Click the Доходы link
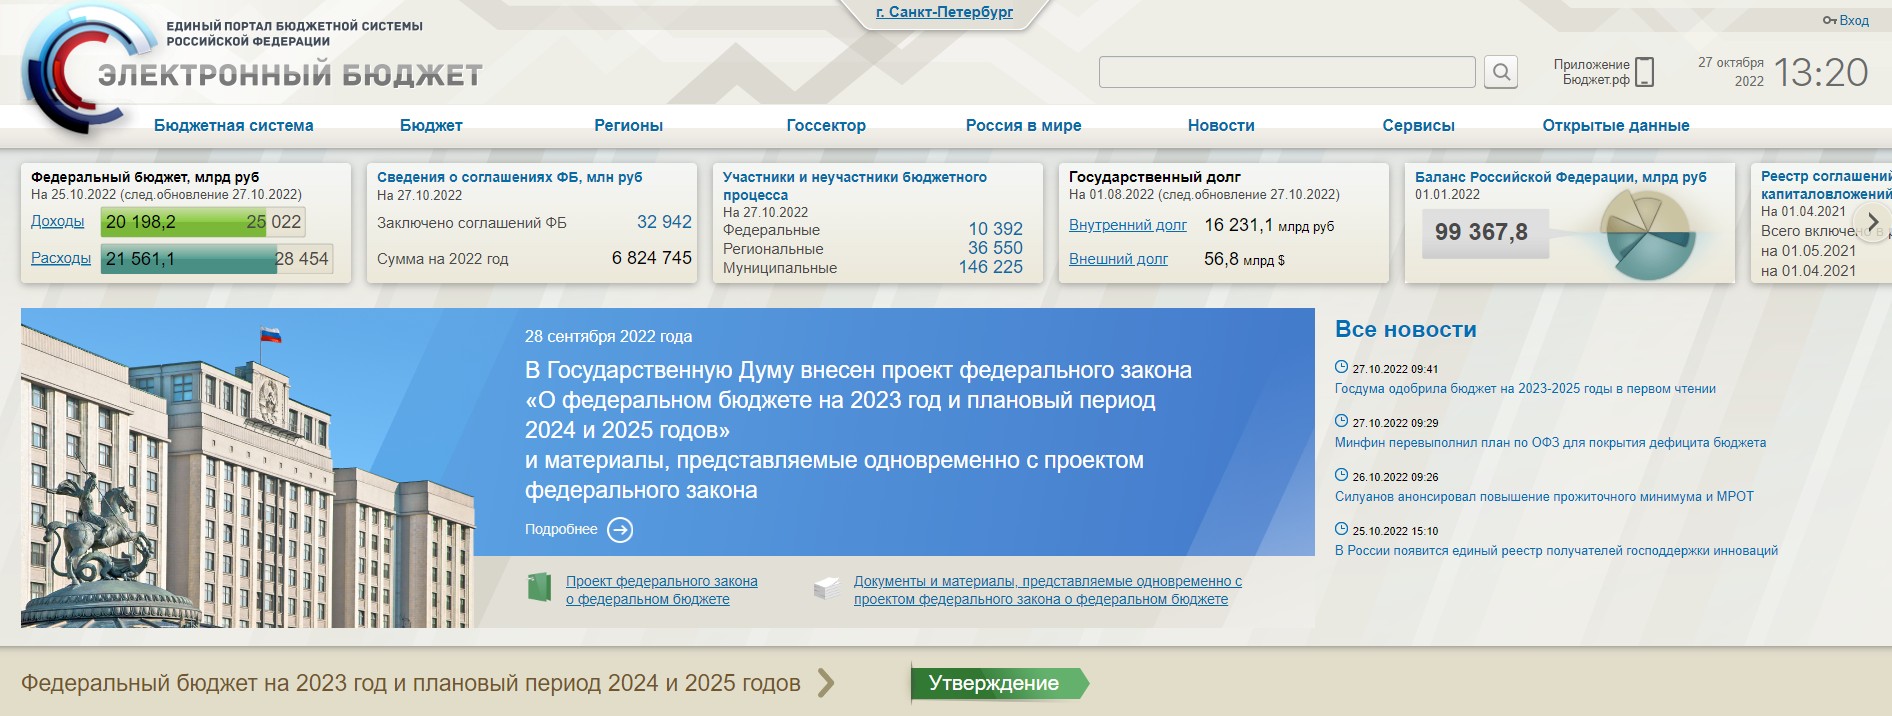The width and height of the screenshot is (1892, 716). [x=57, y=221]
